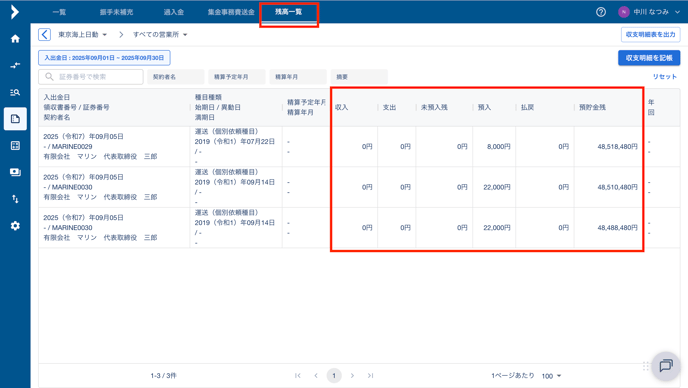Open the transfer arrows sidebar icon

[x=15, y=65]
